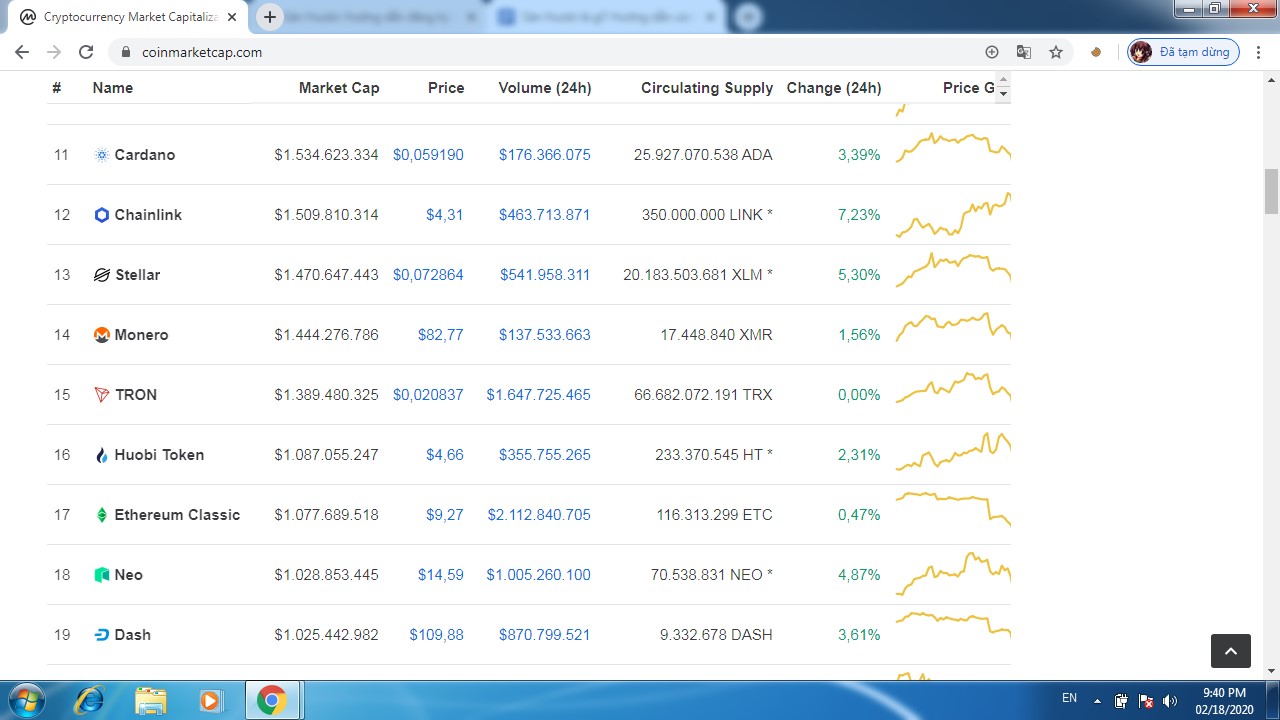Click the Chainlink price graph thumbnail
This screenshot has width=1280, height=720.
[953, 215]
